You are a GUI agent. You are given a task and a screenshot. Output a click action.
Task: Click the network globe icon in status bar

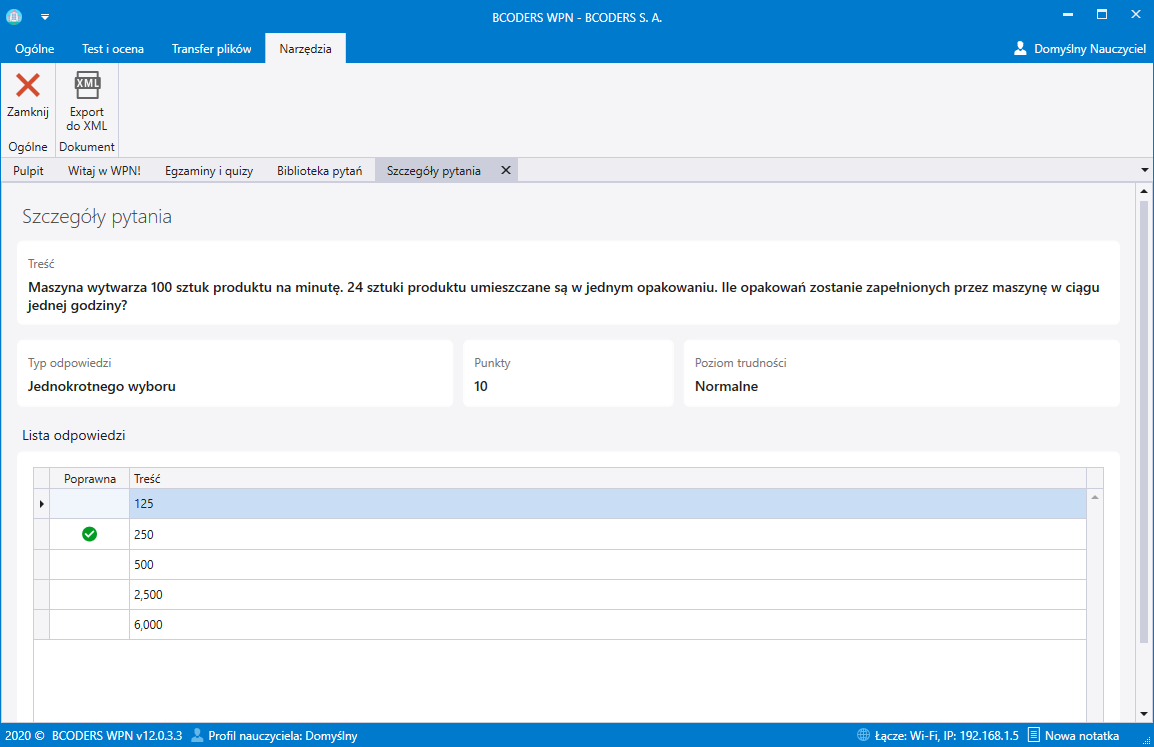pos(863,735)
